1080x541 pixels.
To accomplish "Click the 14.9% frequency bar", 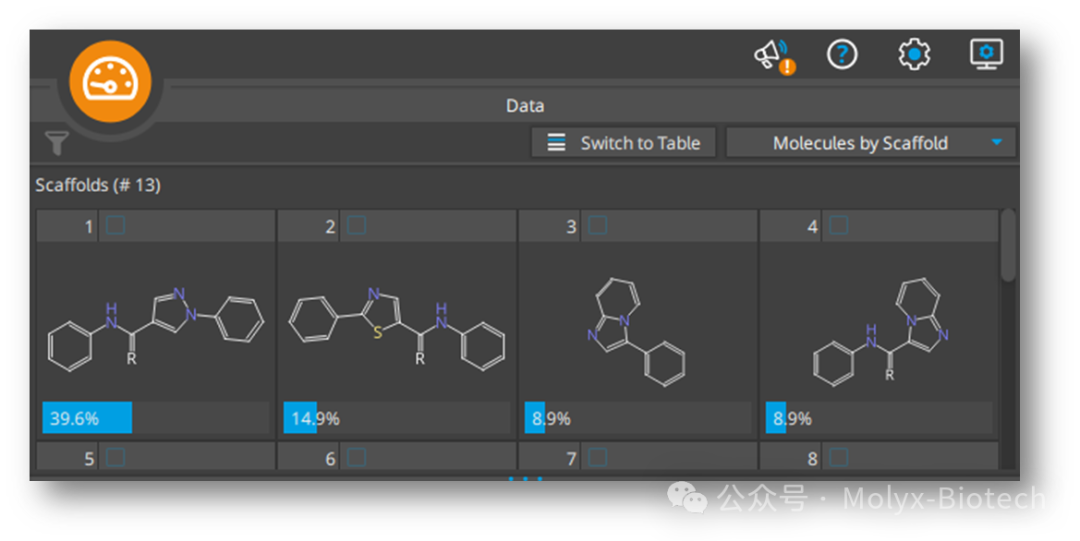I will click(x=397, y=418).
